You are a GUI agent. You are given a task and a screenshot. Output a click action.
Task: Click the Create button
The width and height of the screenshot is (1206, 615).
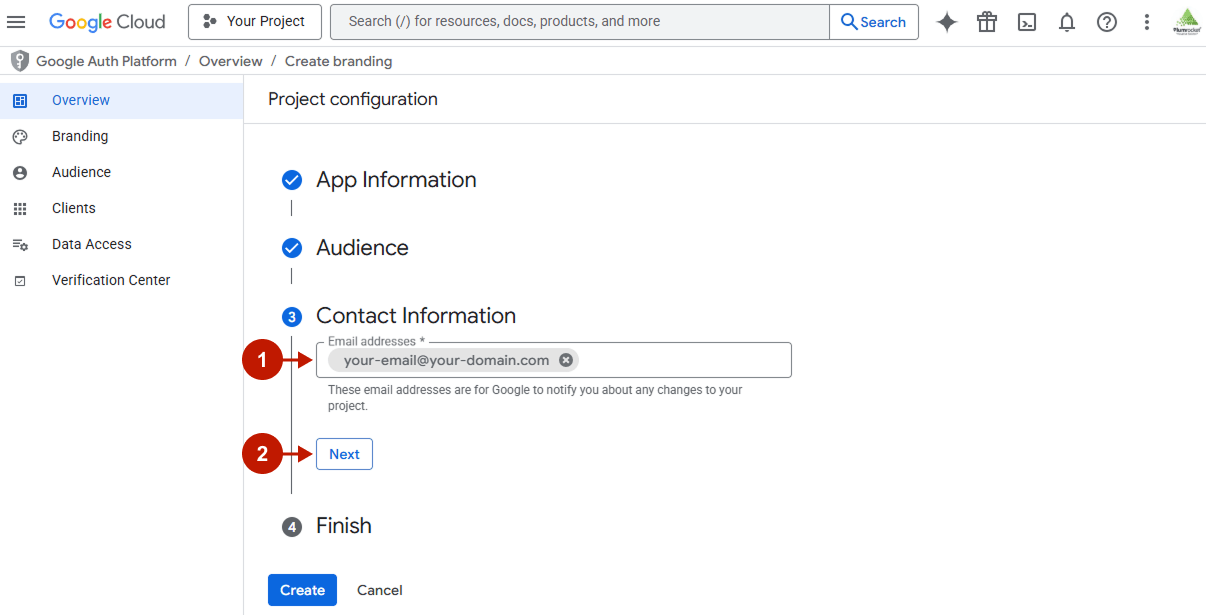coord(302,590)
